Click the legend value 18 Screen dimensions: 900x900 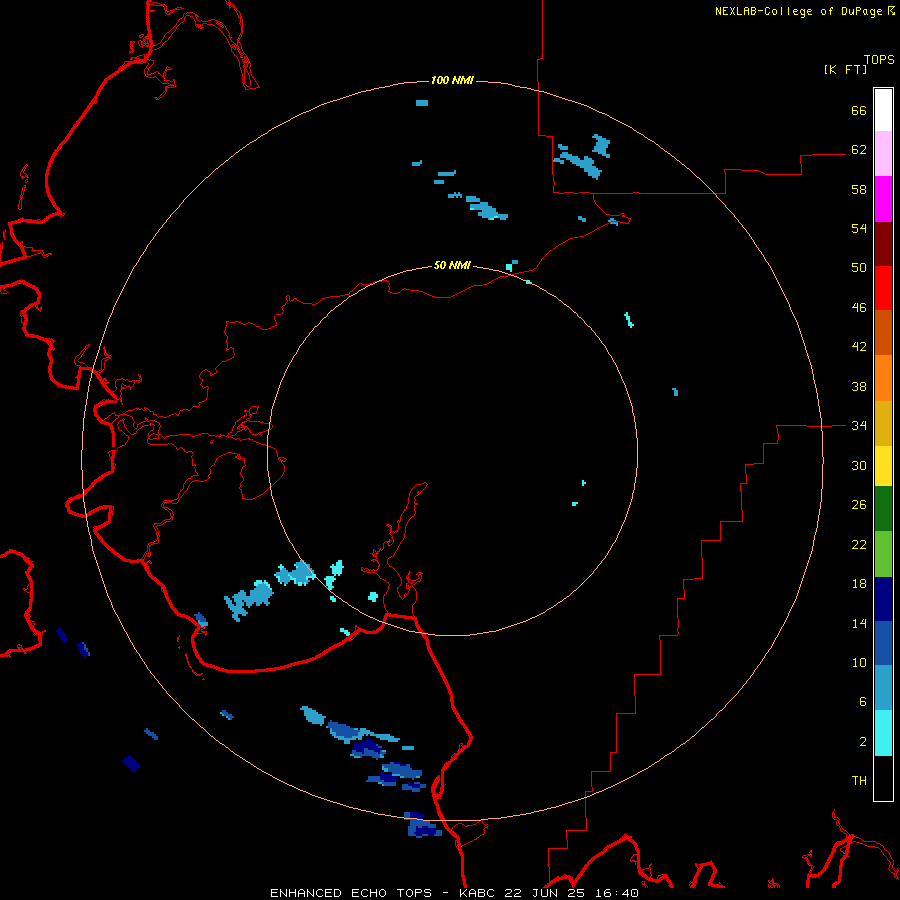tap(859, 584)
